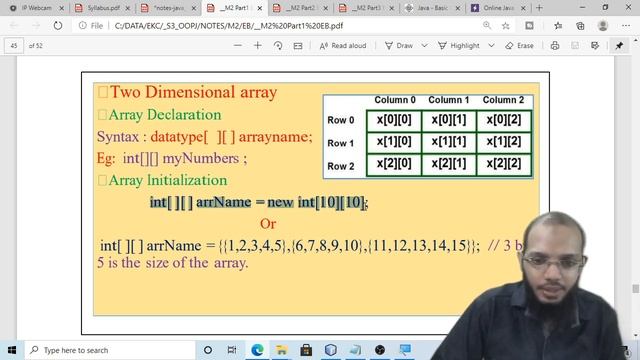Click the x[0][0] table cell
The width and height of the screenshot is (640, 360).
pyautogui.click(x=394, y=120)
